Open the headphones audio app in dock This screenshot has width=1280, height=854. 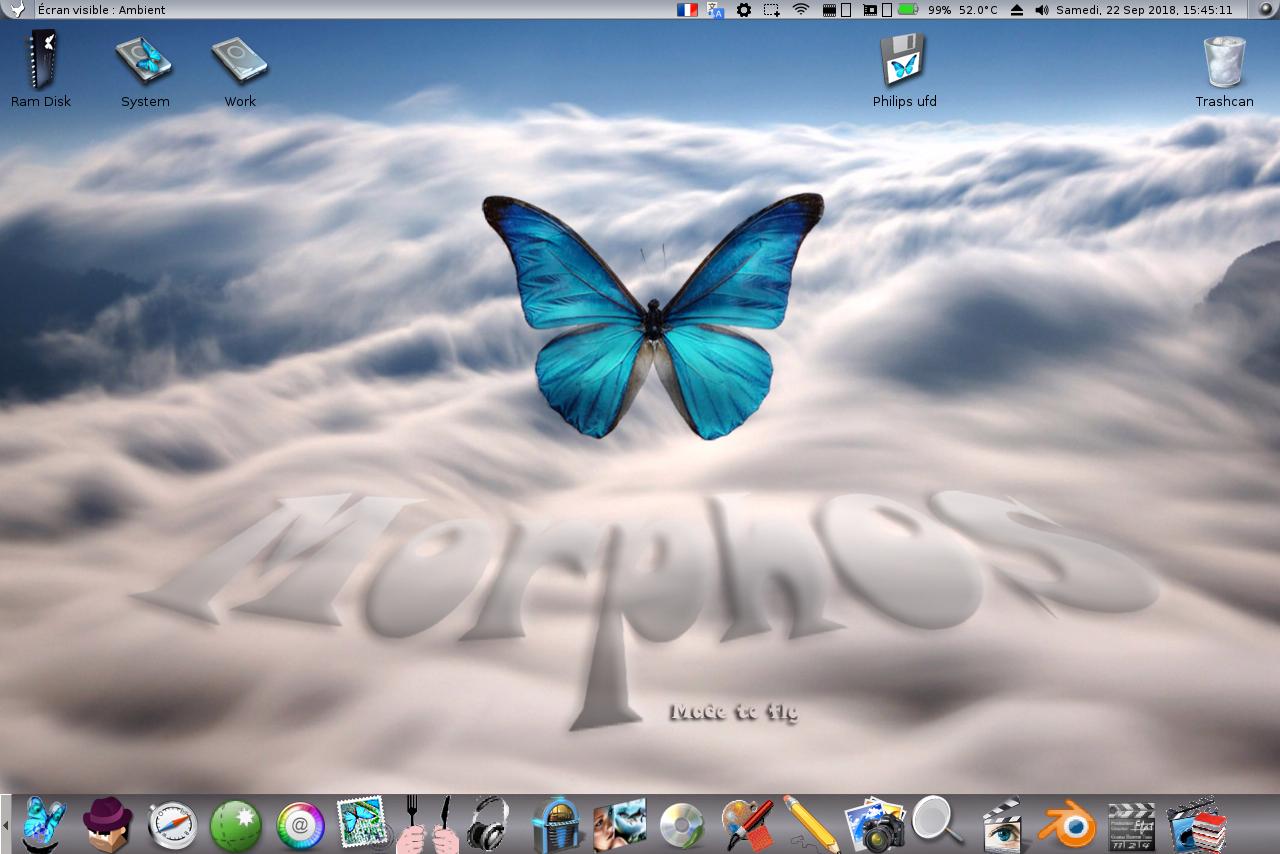tap(487, 824)
